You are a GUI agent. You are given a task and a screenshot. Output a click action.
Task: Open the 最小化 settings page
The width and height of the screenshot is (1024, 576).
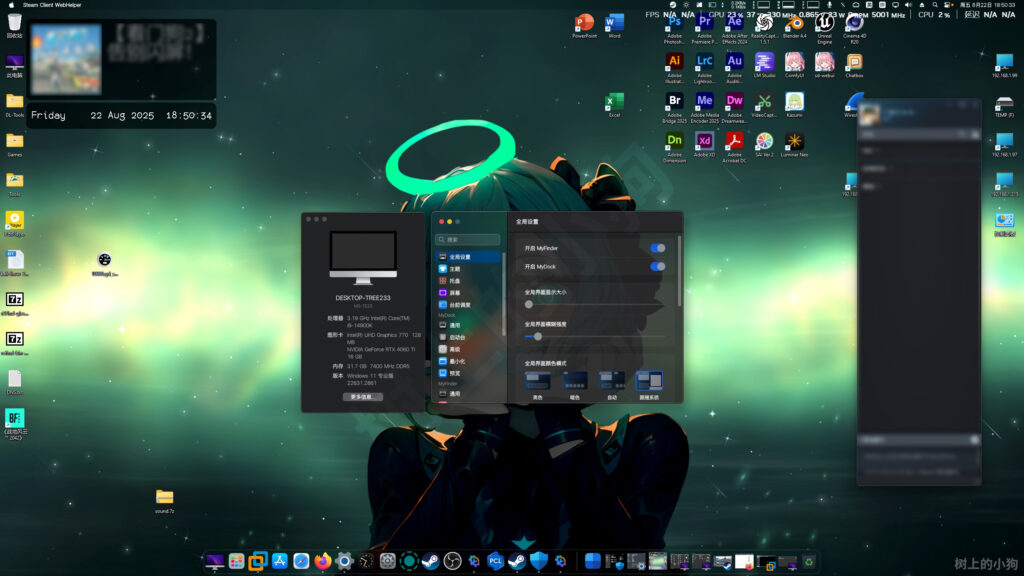click(468, 361)
